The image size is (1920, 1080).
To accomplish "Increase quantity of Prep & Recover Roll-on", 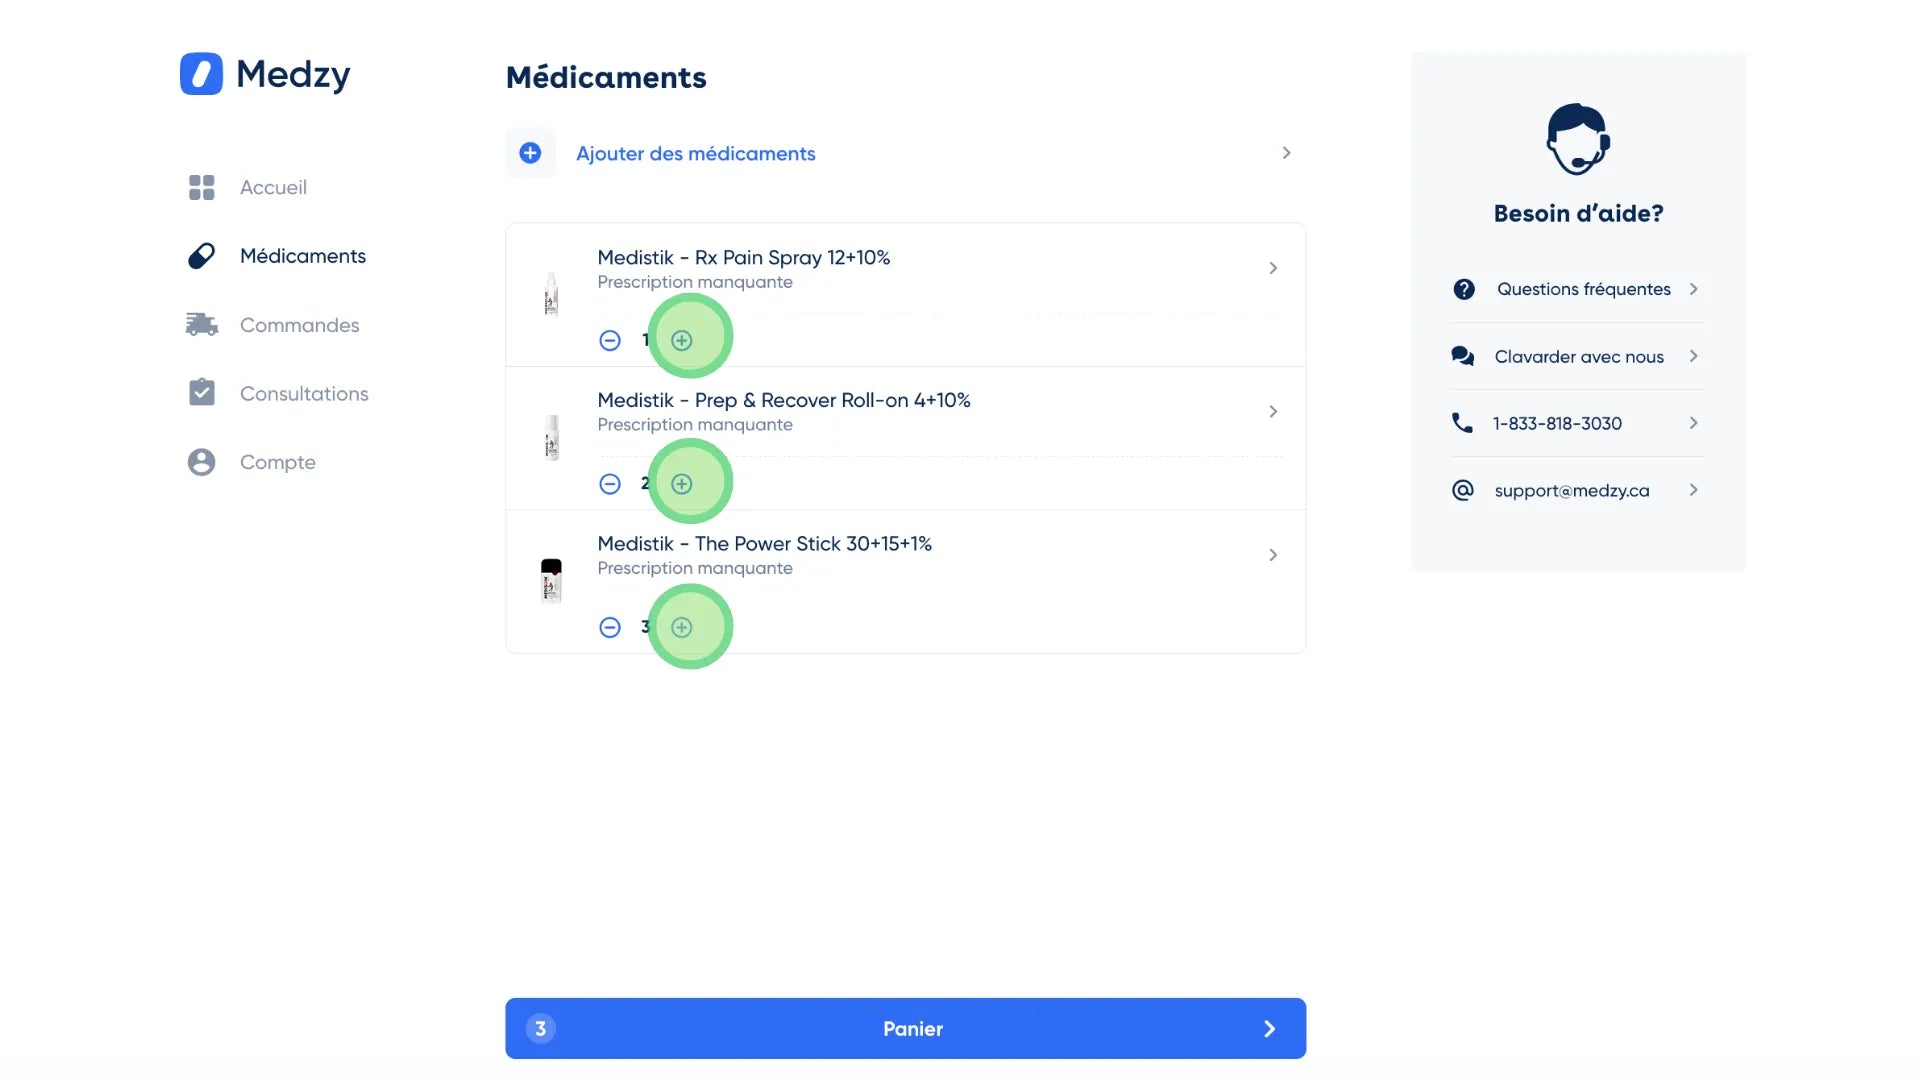I will point(682,484).
